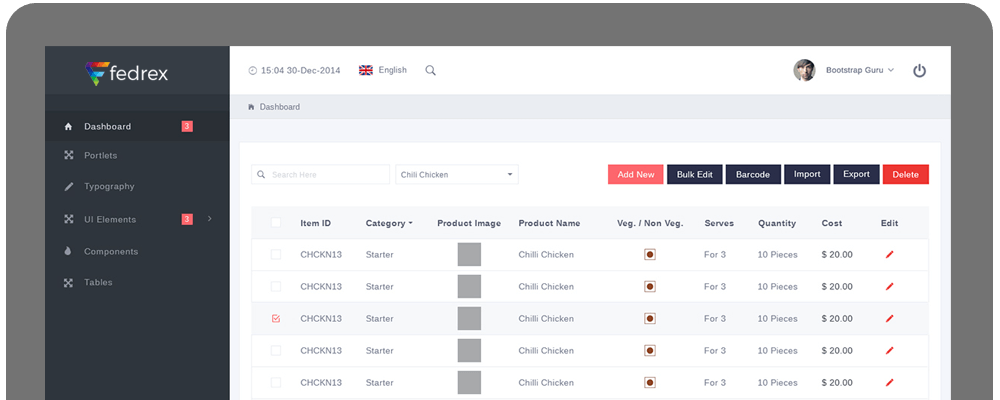Click the Dashboard breadcrumb link
This screenshot has width=1000, height=400.
click(279, 107)
